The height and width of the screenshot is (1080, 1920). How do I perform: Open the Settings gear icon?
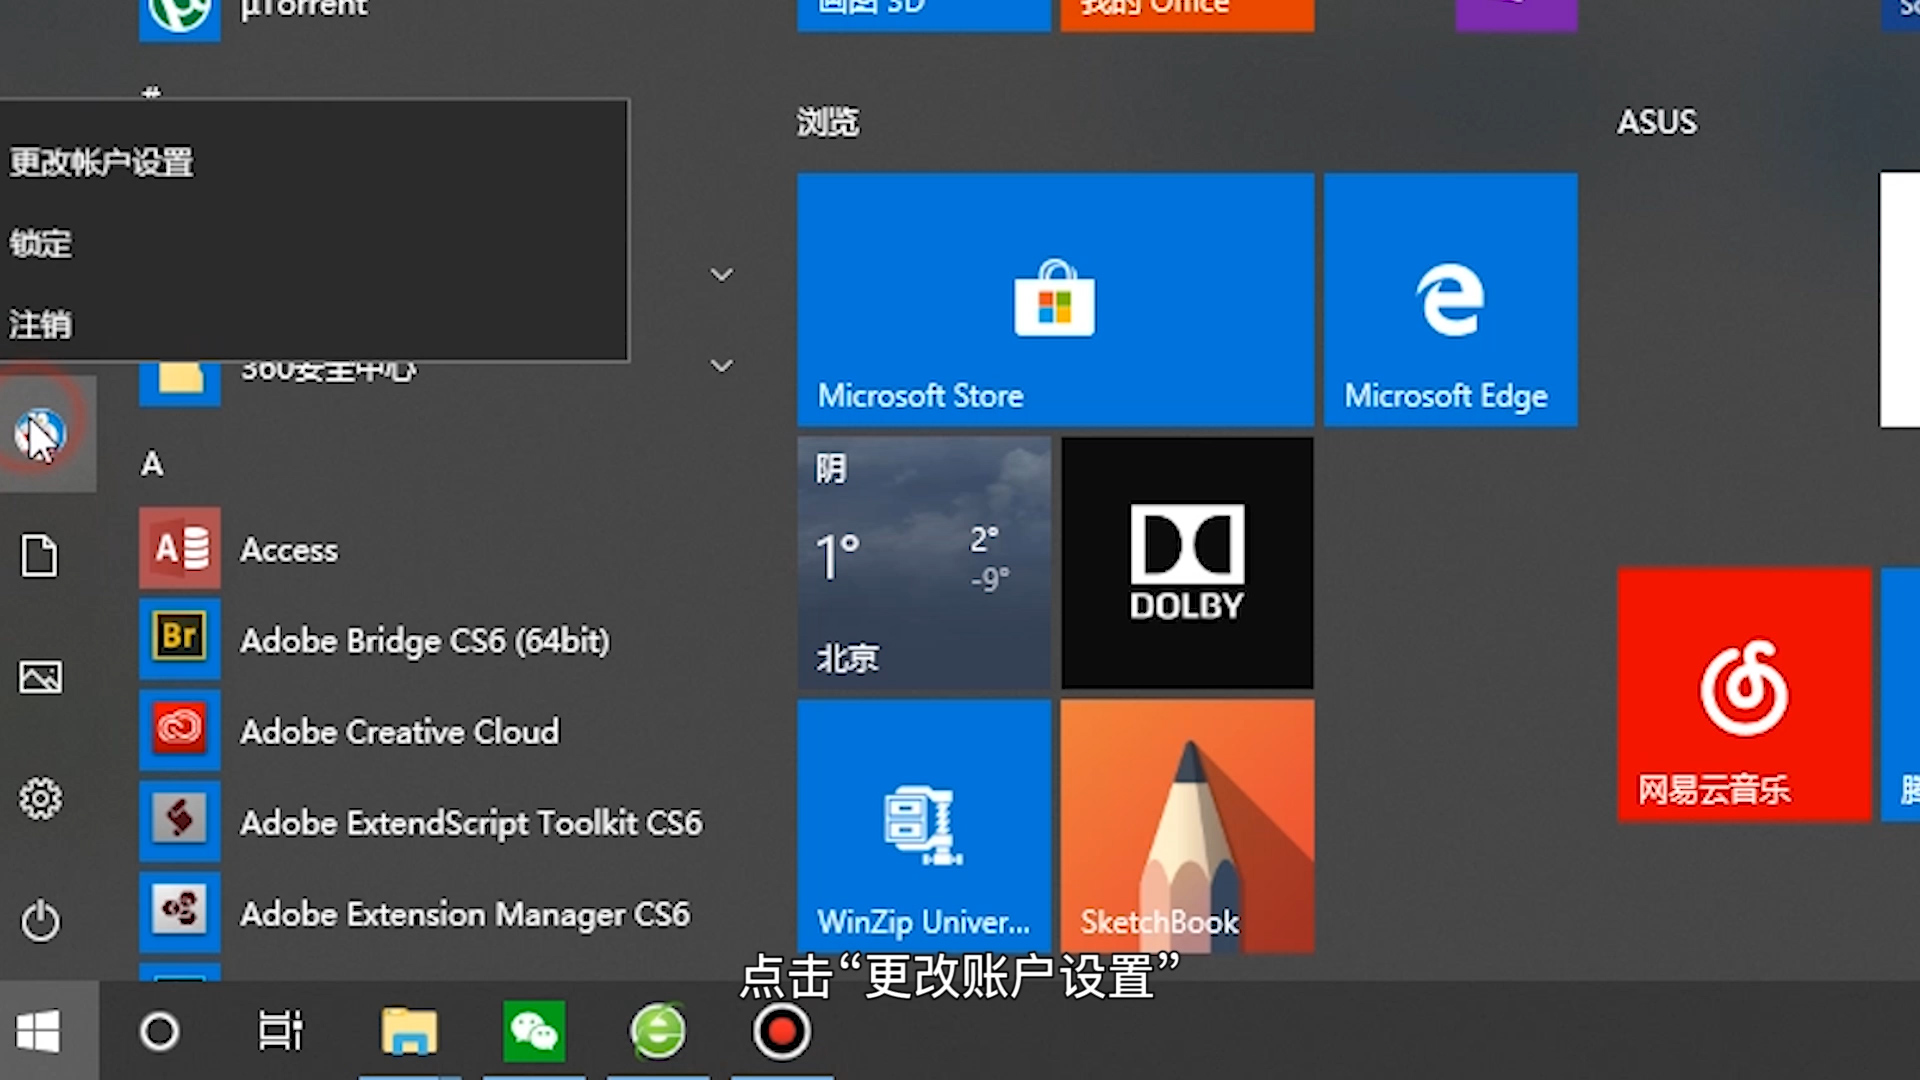40,799
